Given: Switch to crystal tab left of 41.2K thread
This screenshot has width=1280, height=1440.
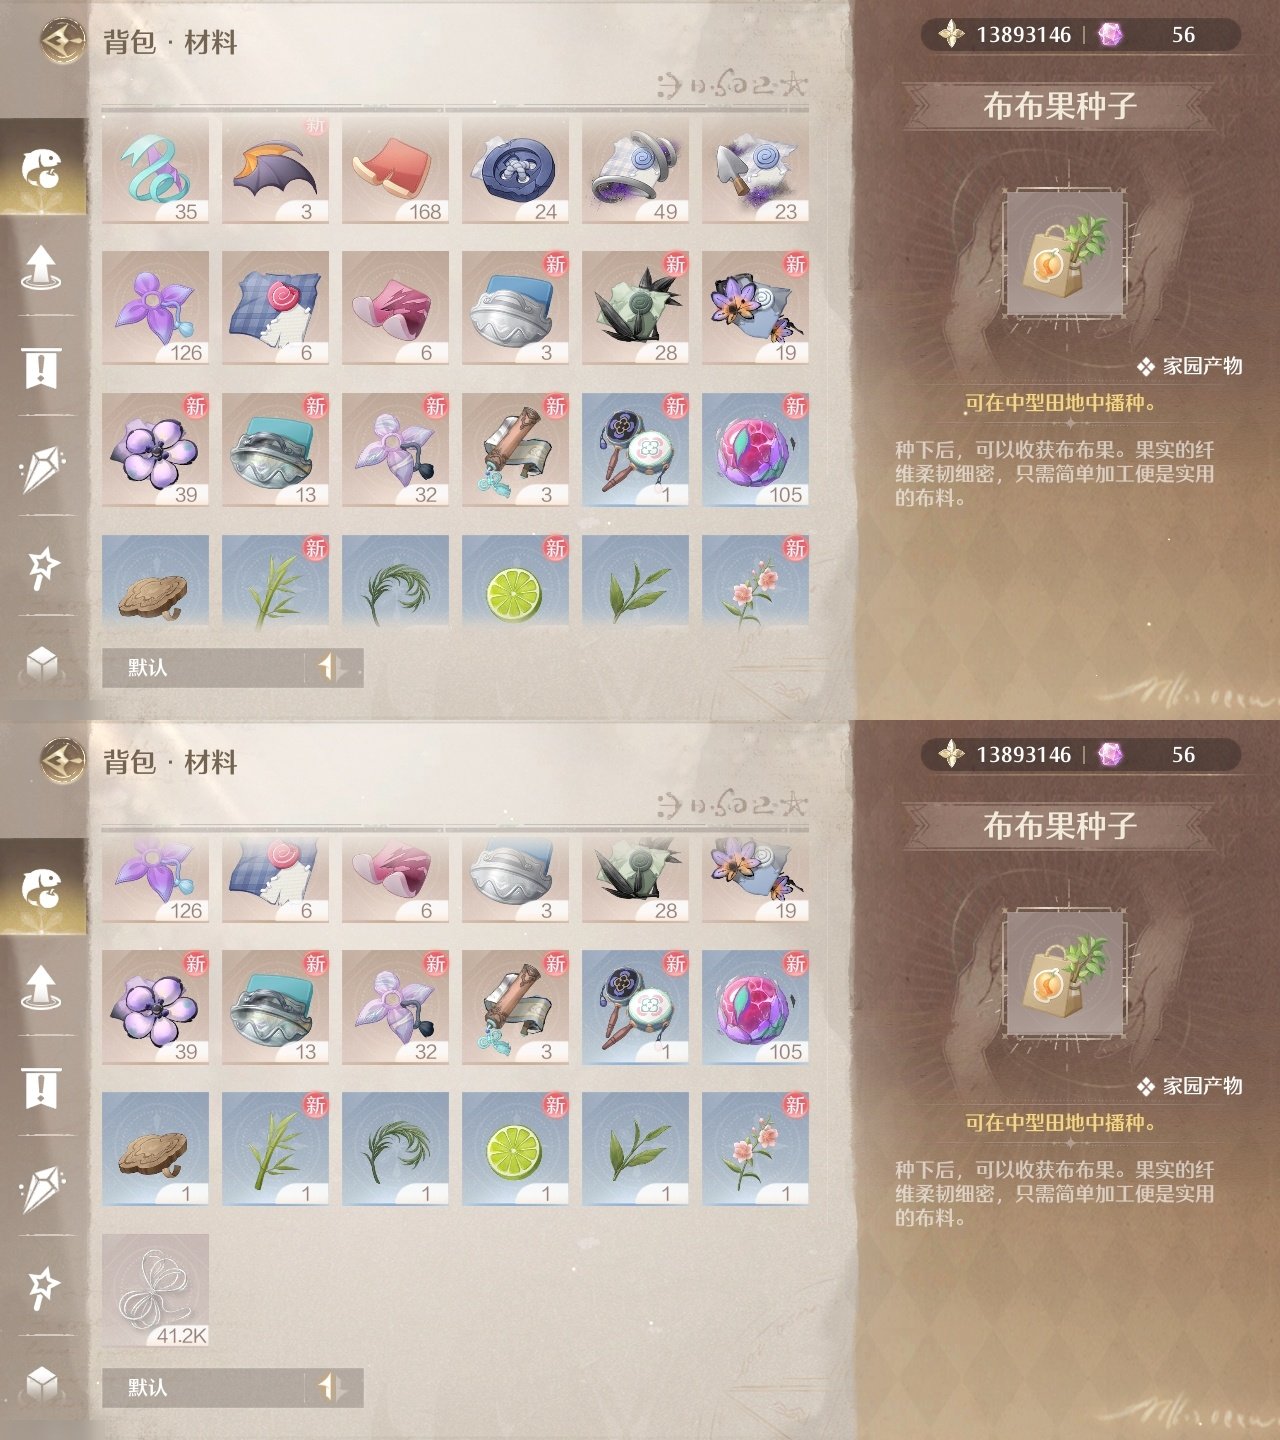Looking at the screenshot, I should click(x=42, y=1187).
